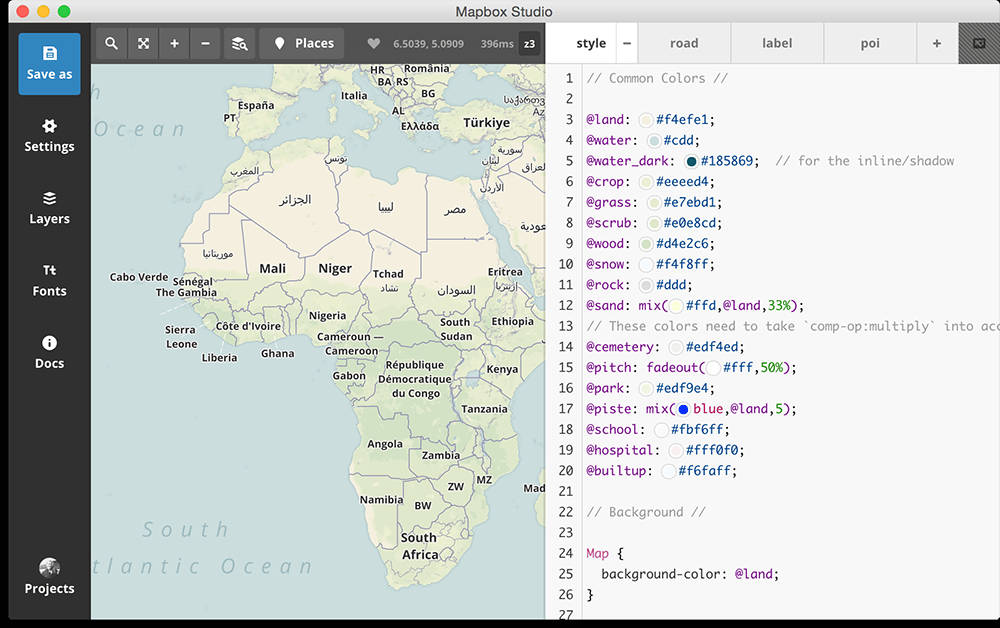This screenshot has height=628, width=1000.
Task: Open Projects from the sidebar avatar
Action: click(x=49, y=577)
